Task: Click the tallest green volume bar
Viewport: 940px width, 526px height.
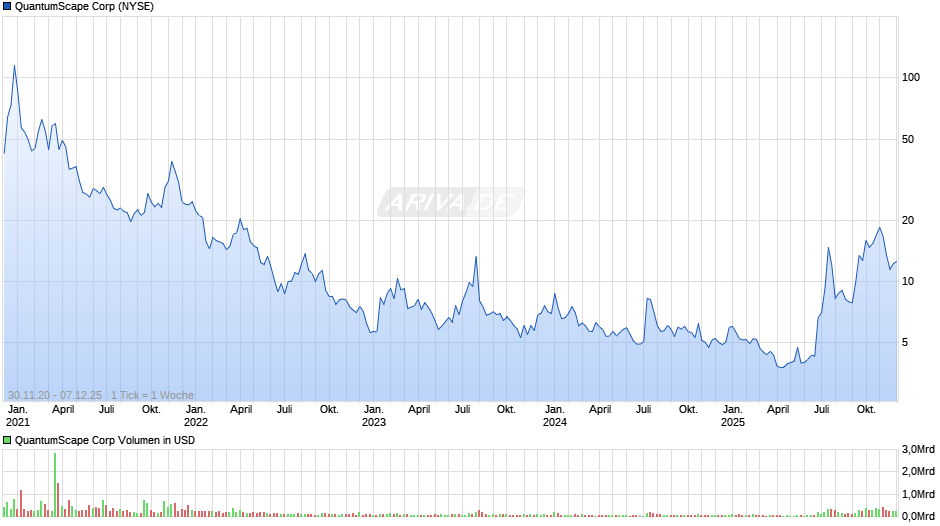Action: coord(55,485)
